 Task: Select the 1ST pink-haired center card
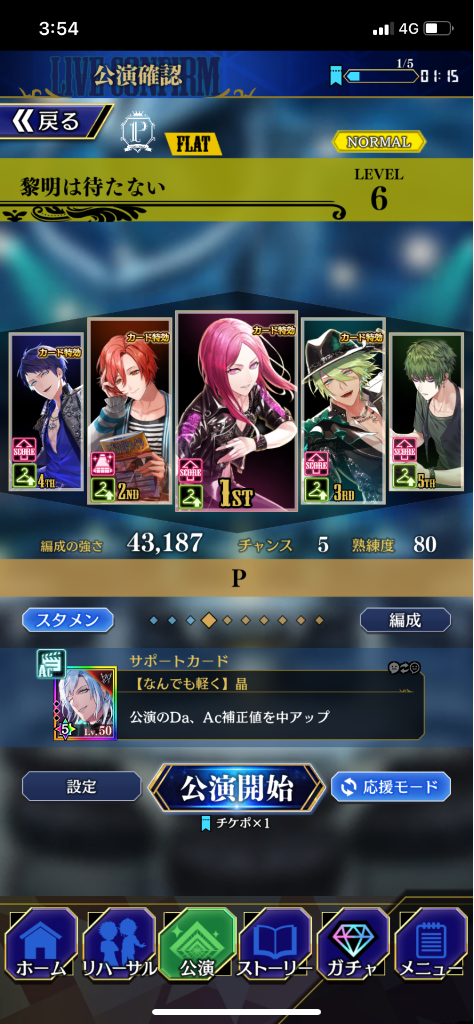click(x=236, y=411)
